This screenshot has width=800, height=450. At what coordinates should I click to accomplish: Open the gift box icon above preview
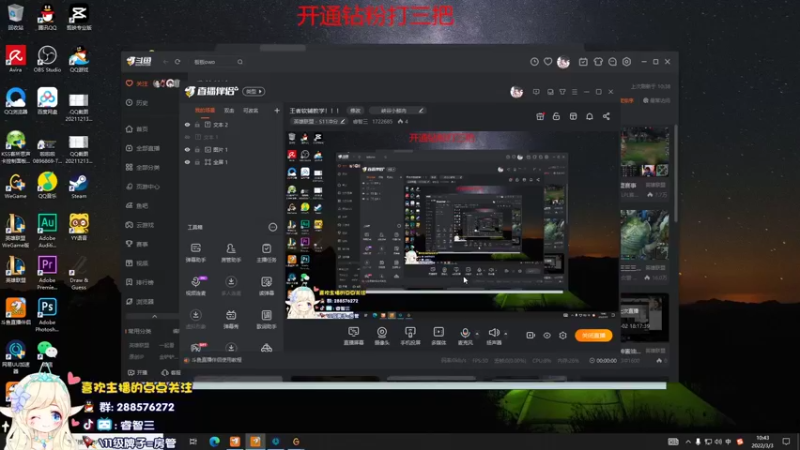tap(540, 116)
